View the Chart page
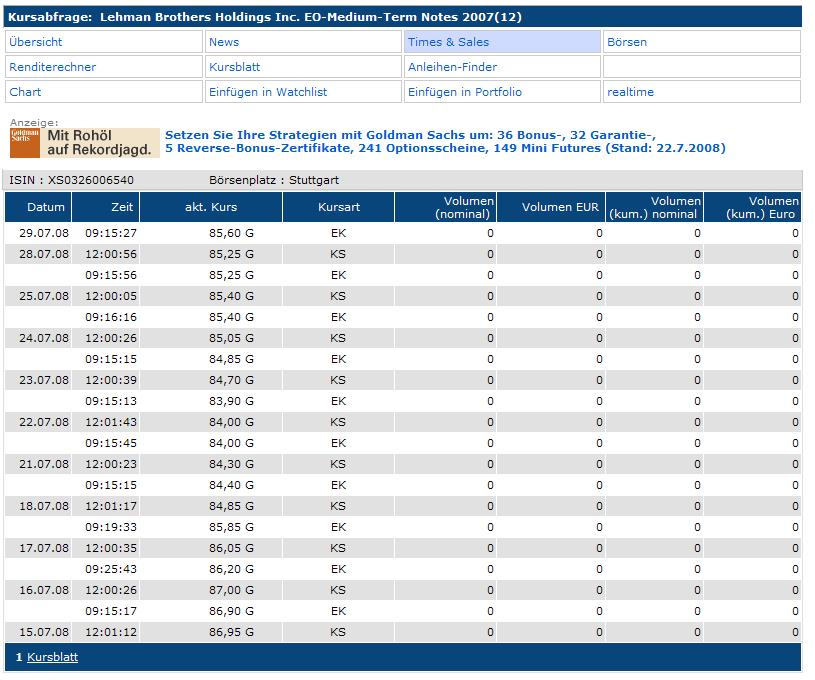This screenshot has width=815, height=680. pos(25,92)
